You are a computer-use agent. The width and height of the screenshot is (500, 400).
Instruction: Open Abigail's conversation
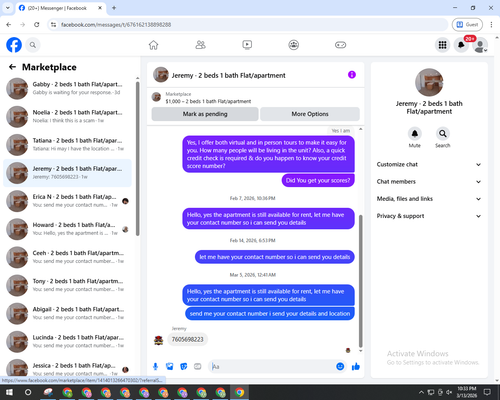tap(67, 314)
